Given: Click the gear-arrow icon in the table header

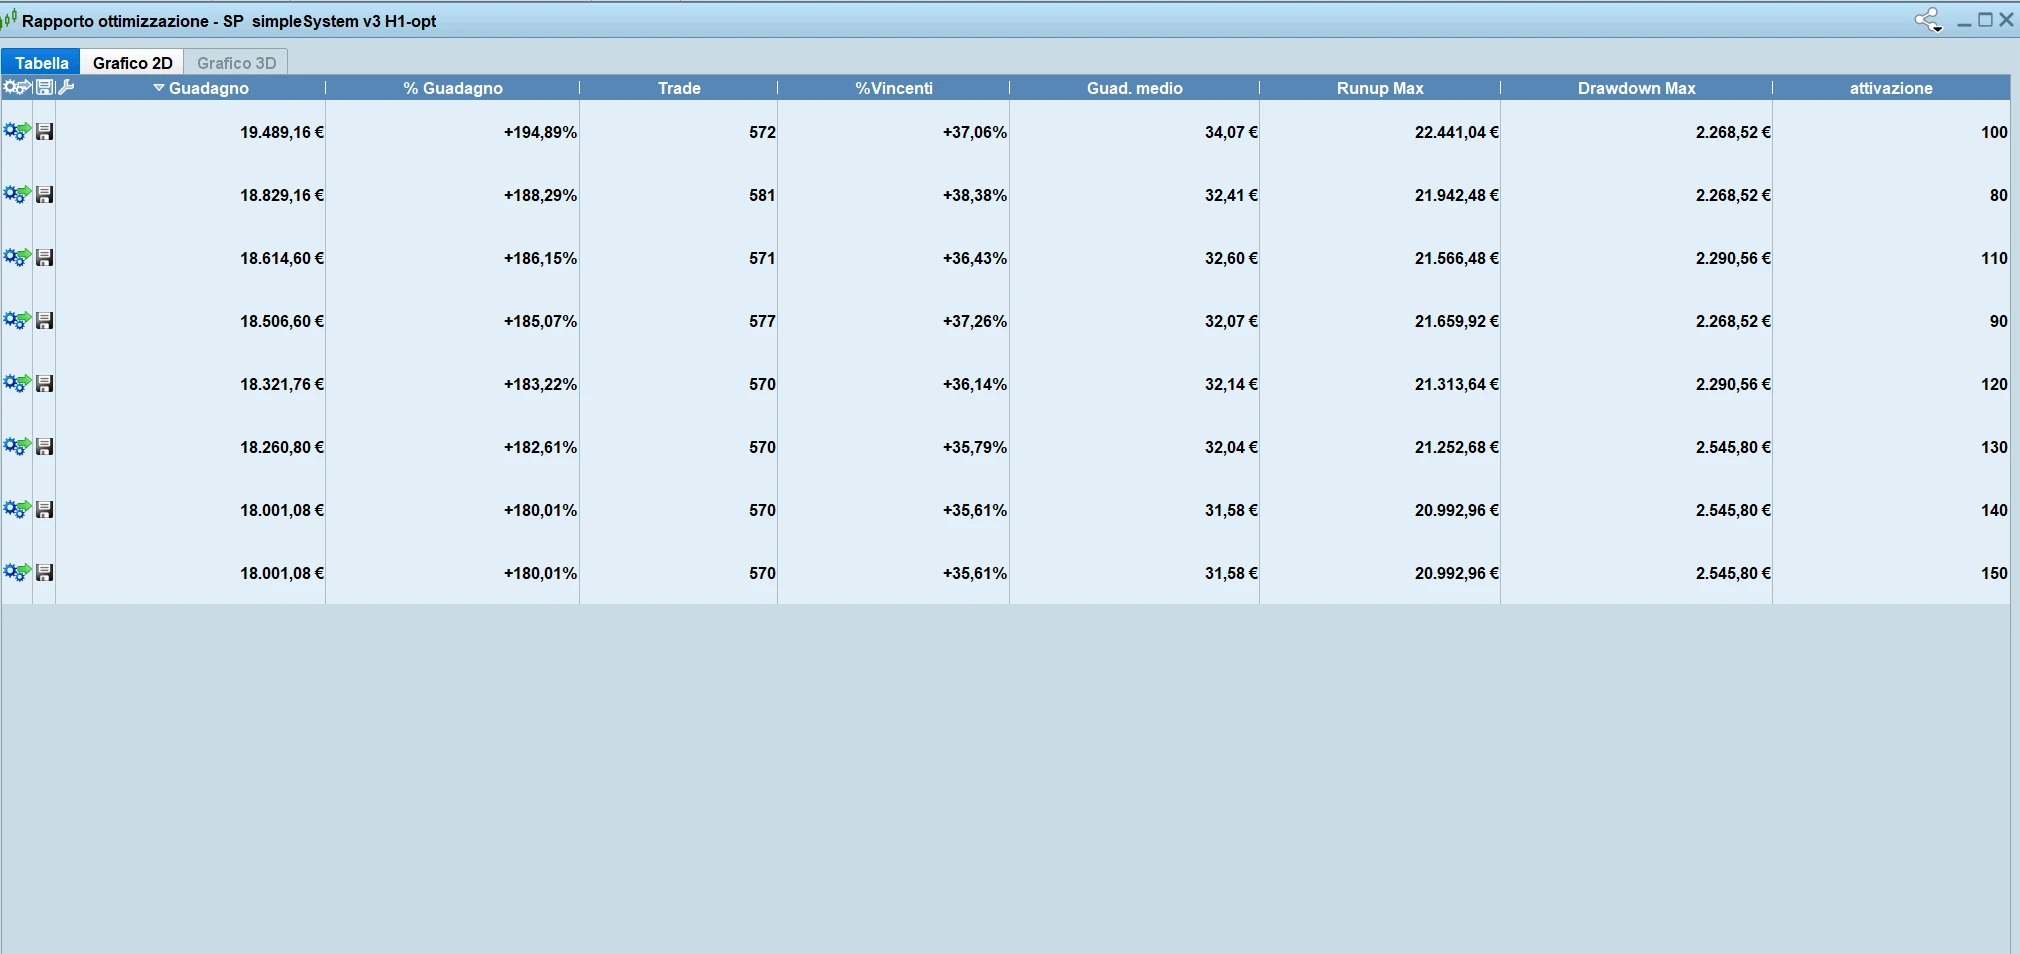Looking at the screenshot, I should pyautogui.click(x=17, y=87).
